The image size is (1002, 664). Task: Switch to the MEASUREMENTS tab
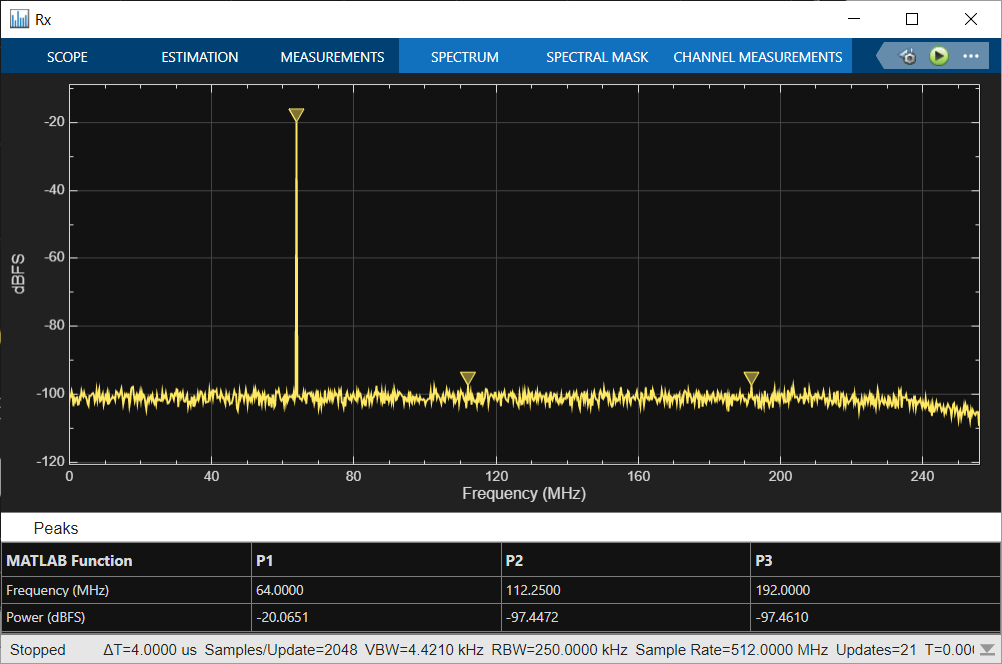[332, 57]
